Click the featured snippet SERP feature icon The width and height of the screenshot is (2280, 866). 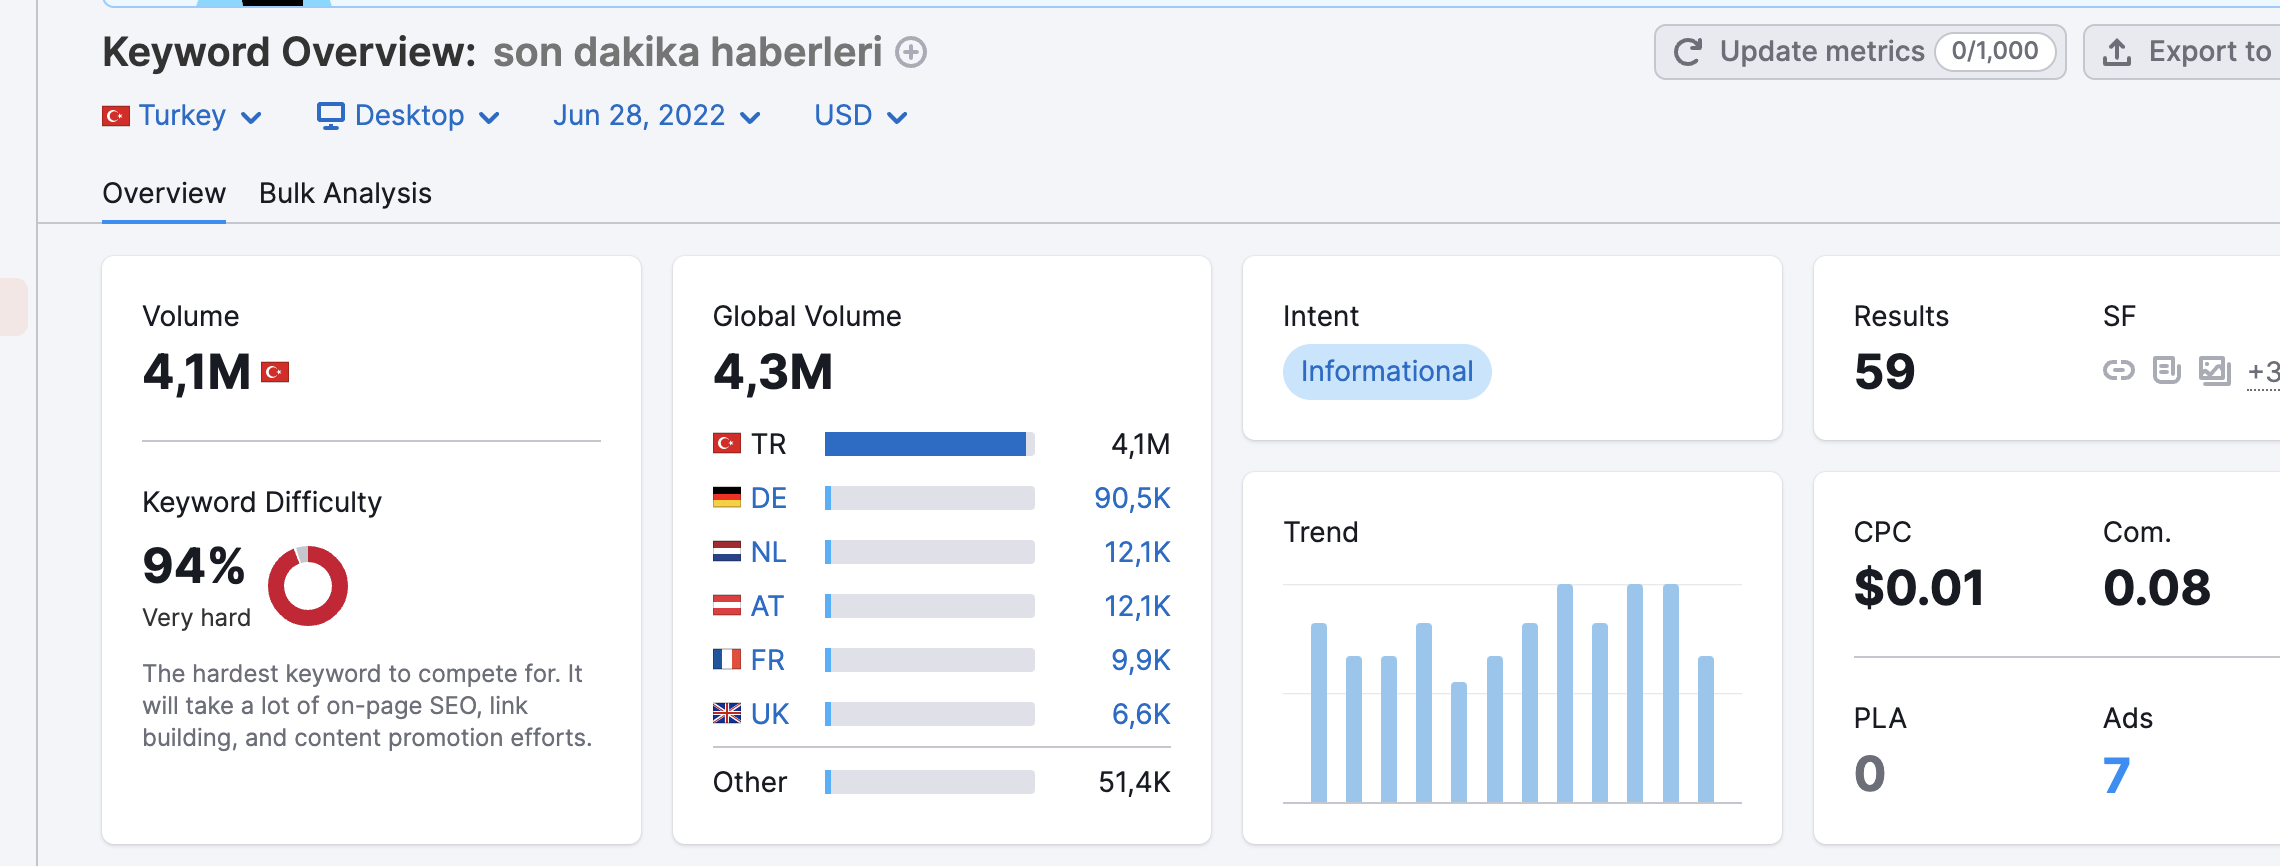(x=2166, y=371)
